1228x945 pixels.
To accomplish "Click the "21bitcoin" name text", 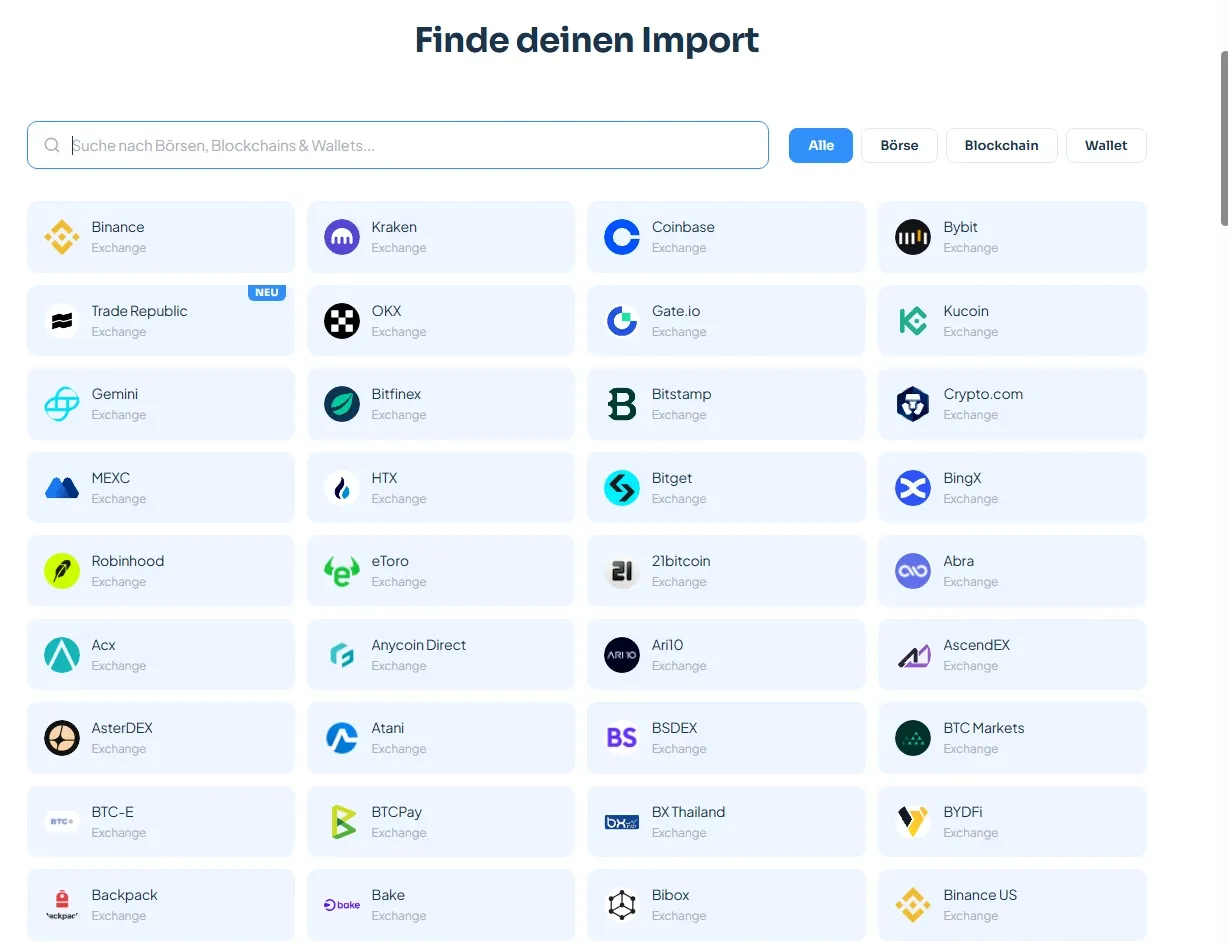I will 681,561.
